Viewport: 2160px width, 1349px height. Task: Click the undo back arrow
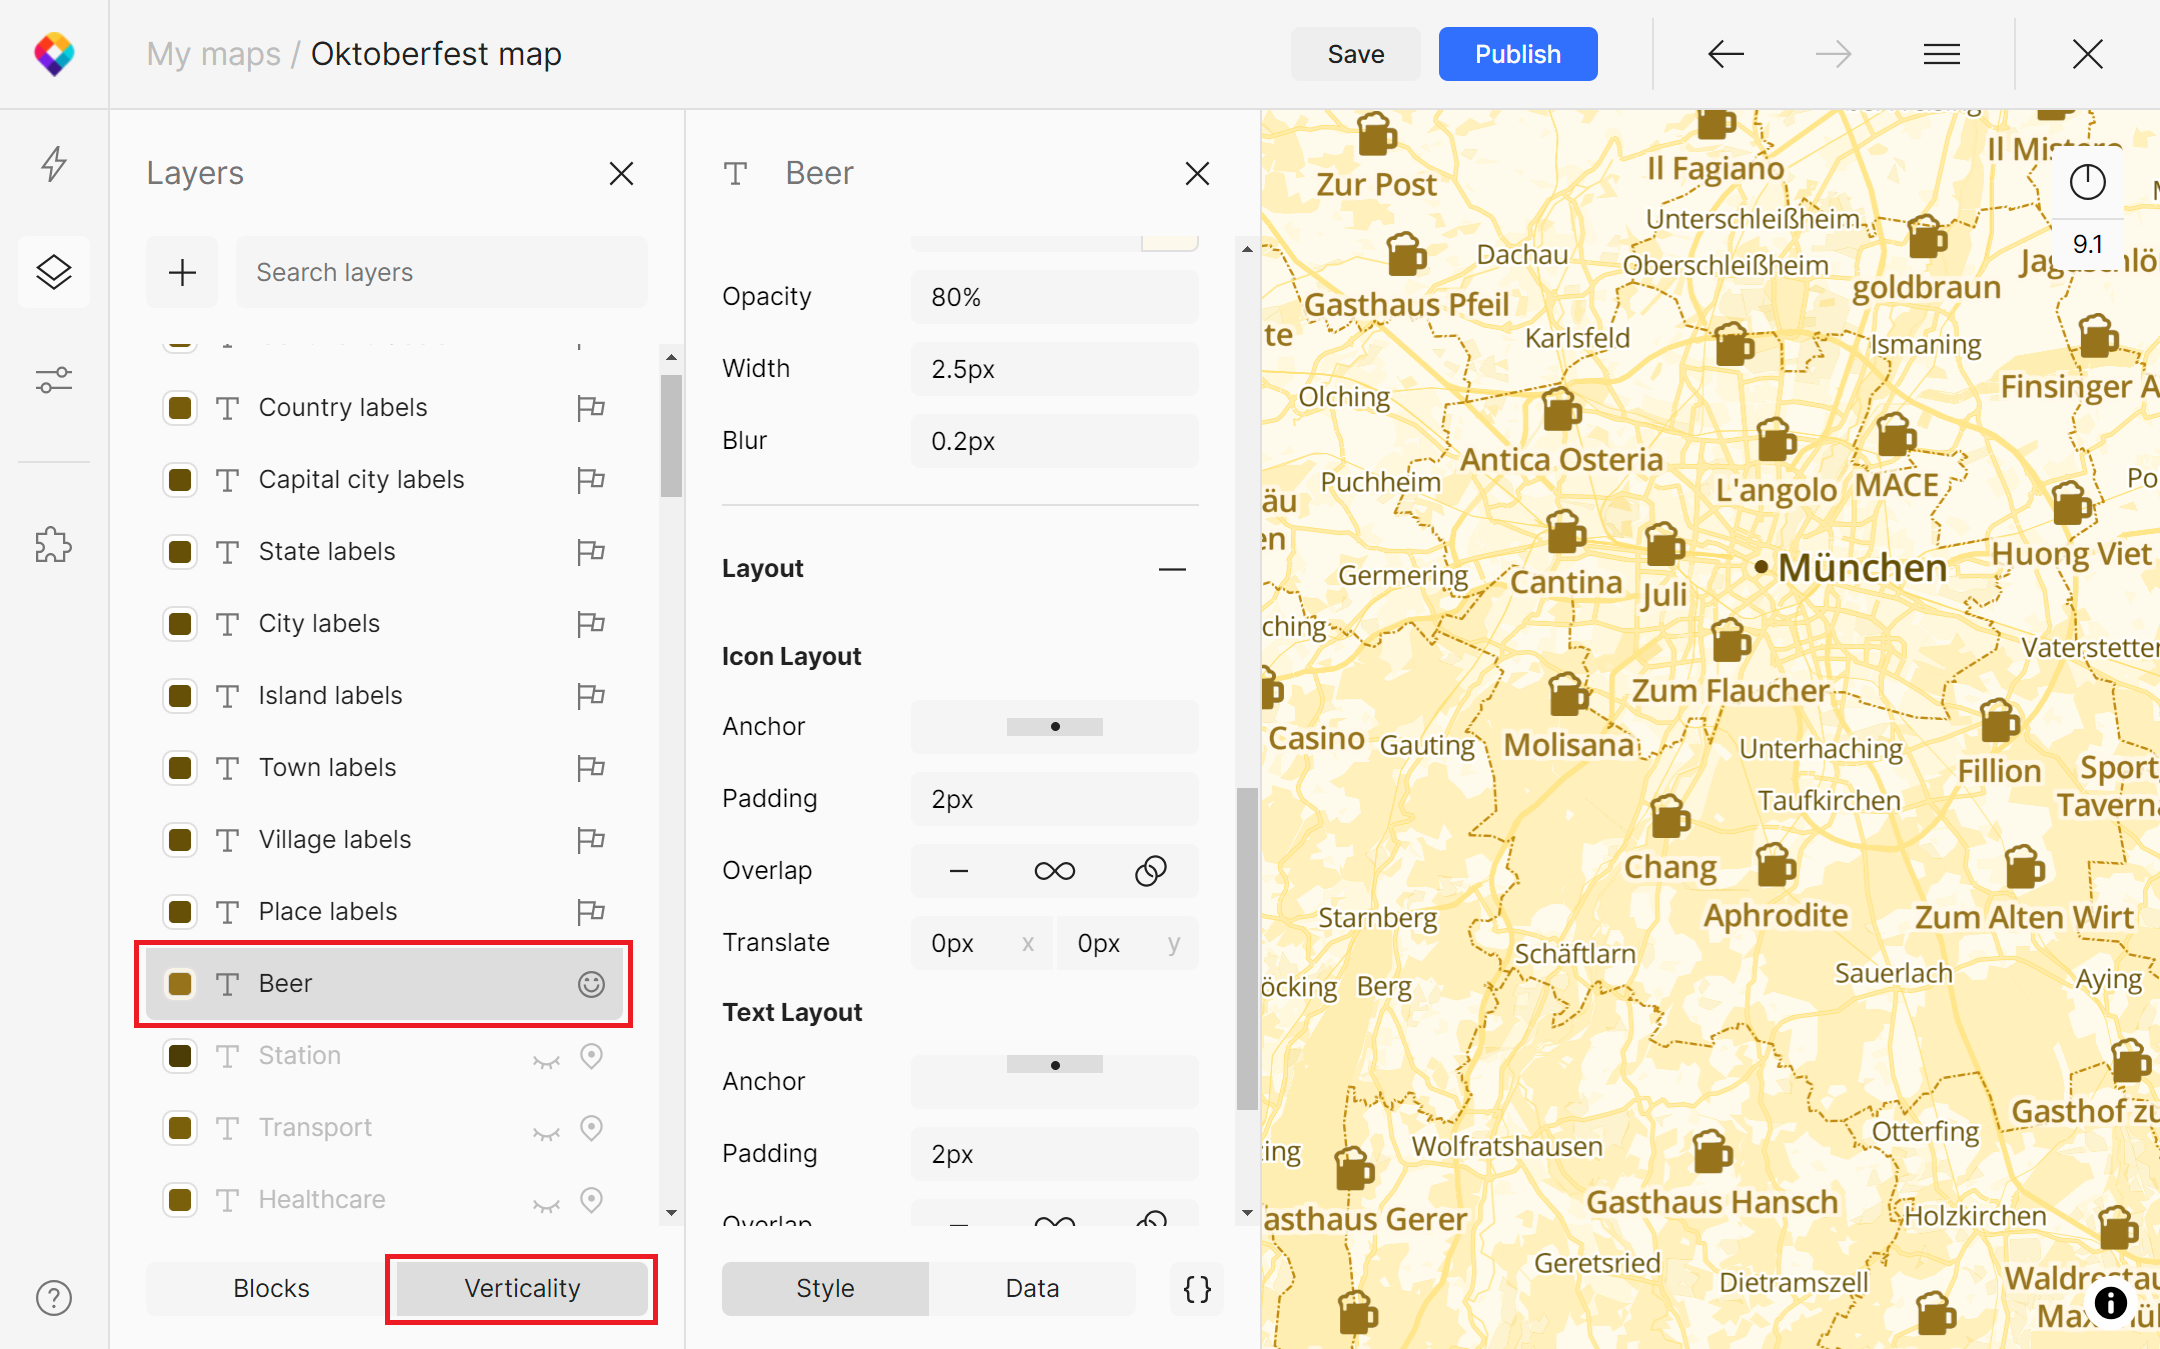coord(1725,54)
